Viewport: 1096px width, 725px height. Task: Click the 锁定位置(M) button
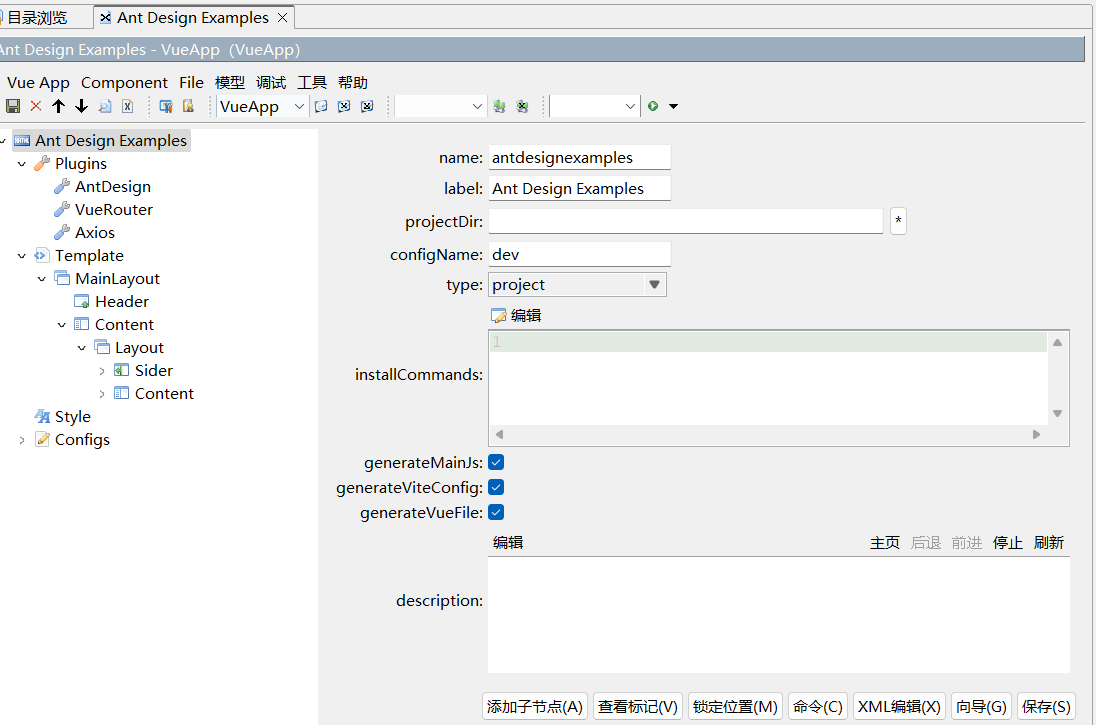[x=735, y=707]
